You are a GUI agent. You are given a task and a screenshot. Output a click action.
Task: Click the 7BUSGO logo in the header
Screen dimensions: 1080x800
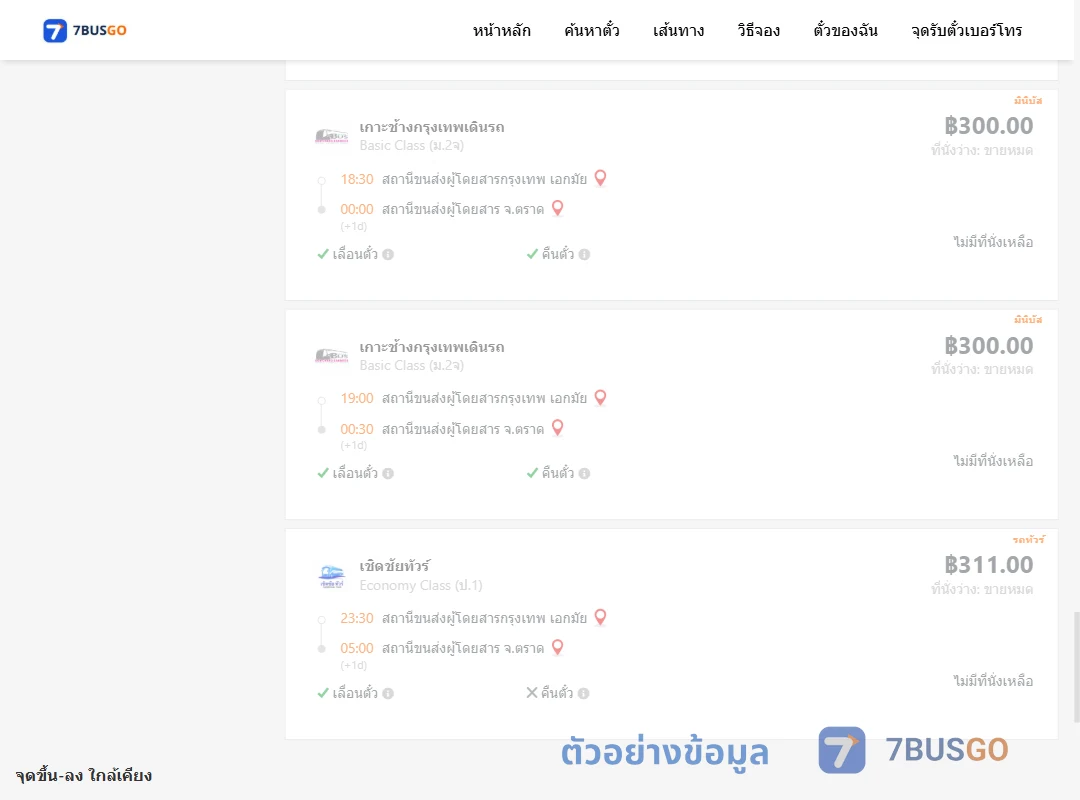click(85, 30)
